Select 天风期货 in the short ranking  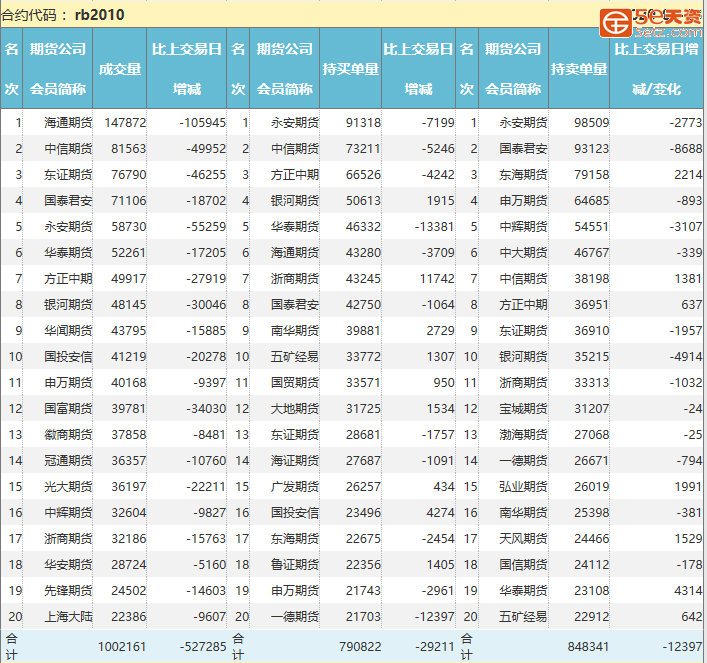coord(523,539)
